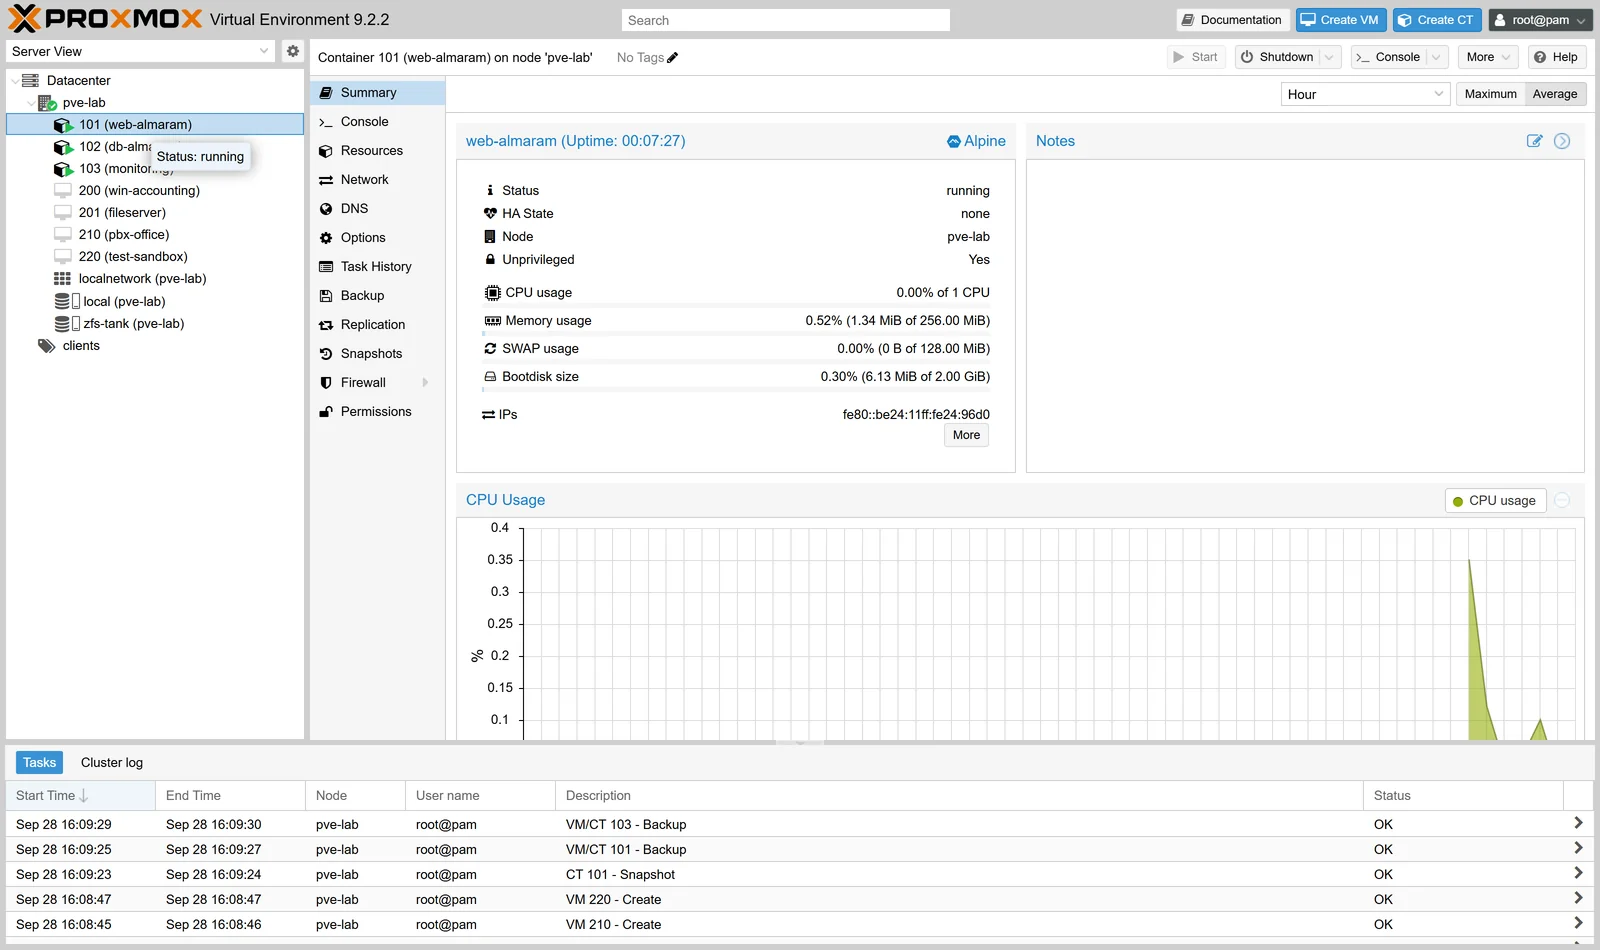The height and width of the screenshot is (950, 1600).
Task: Open the Task History menu item
Action: (377, 267)
